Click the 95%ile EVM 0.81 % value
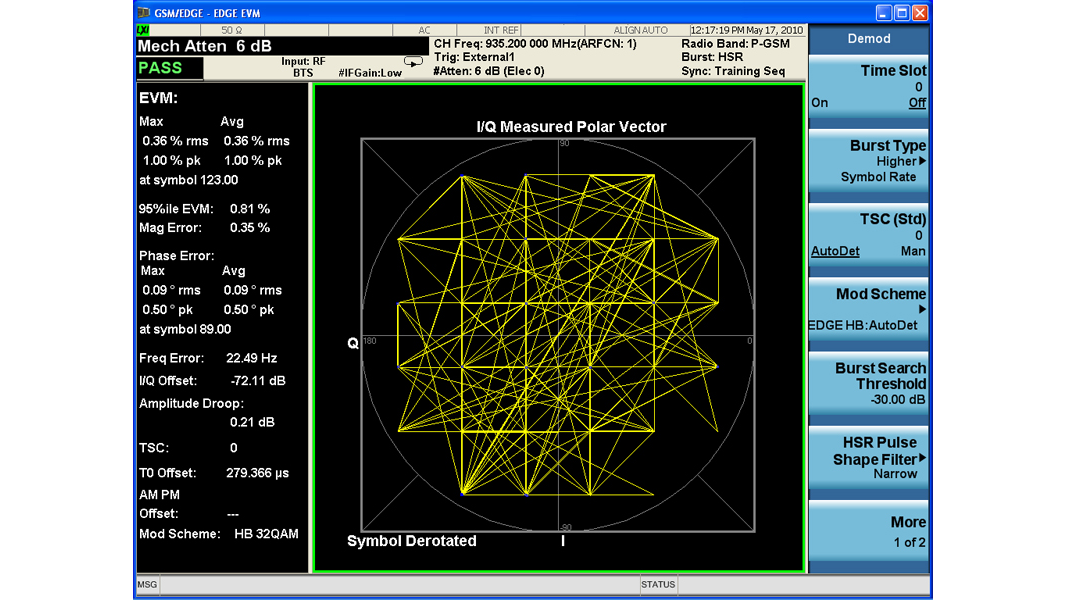The height and width of the screenshot is (600, 1066). click(x=250, y=209)
